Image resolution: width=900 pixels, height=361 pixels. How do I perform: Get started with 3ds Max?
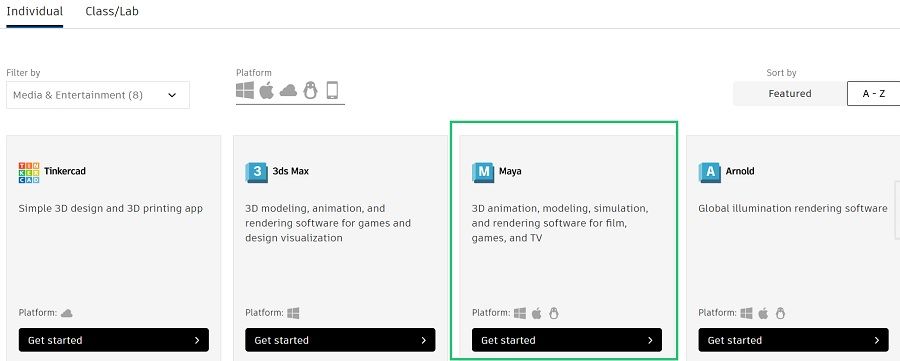point(340,340)
